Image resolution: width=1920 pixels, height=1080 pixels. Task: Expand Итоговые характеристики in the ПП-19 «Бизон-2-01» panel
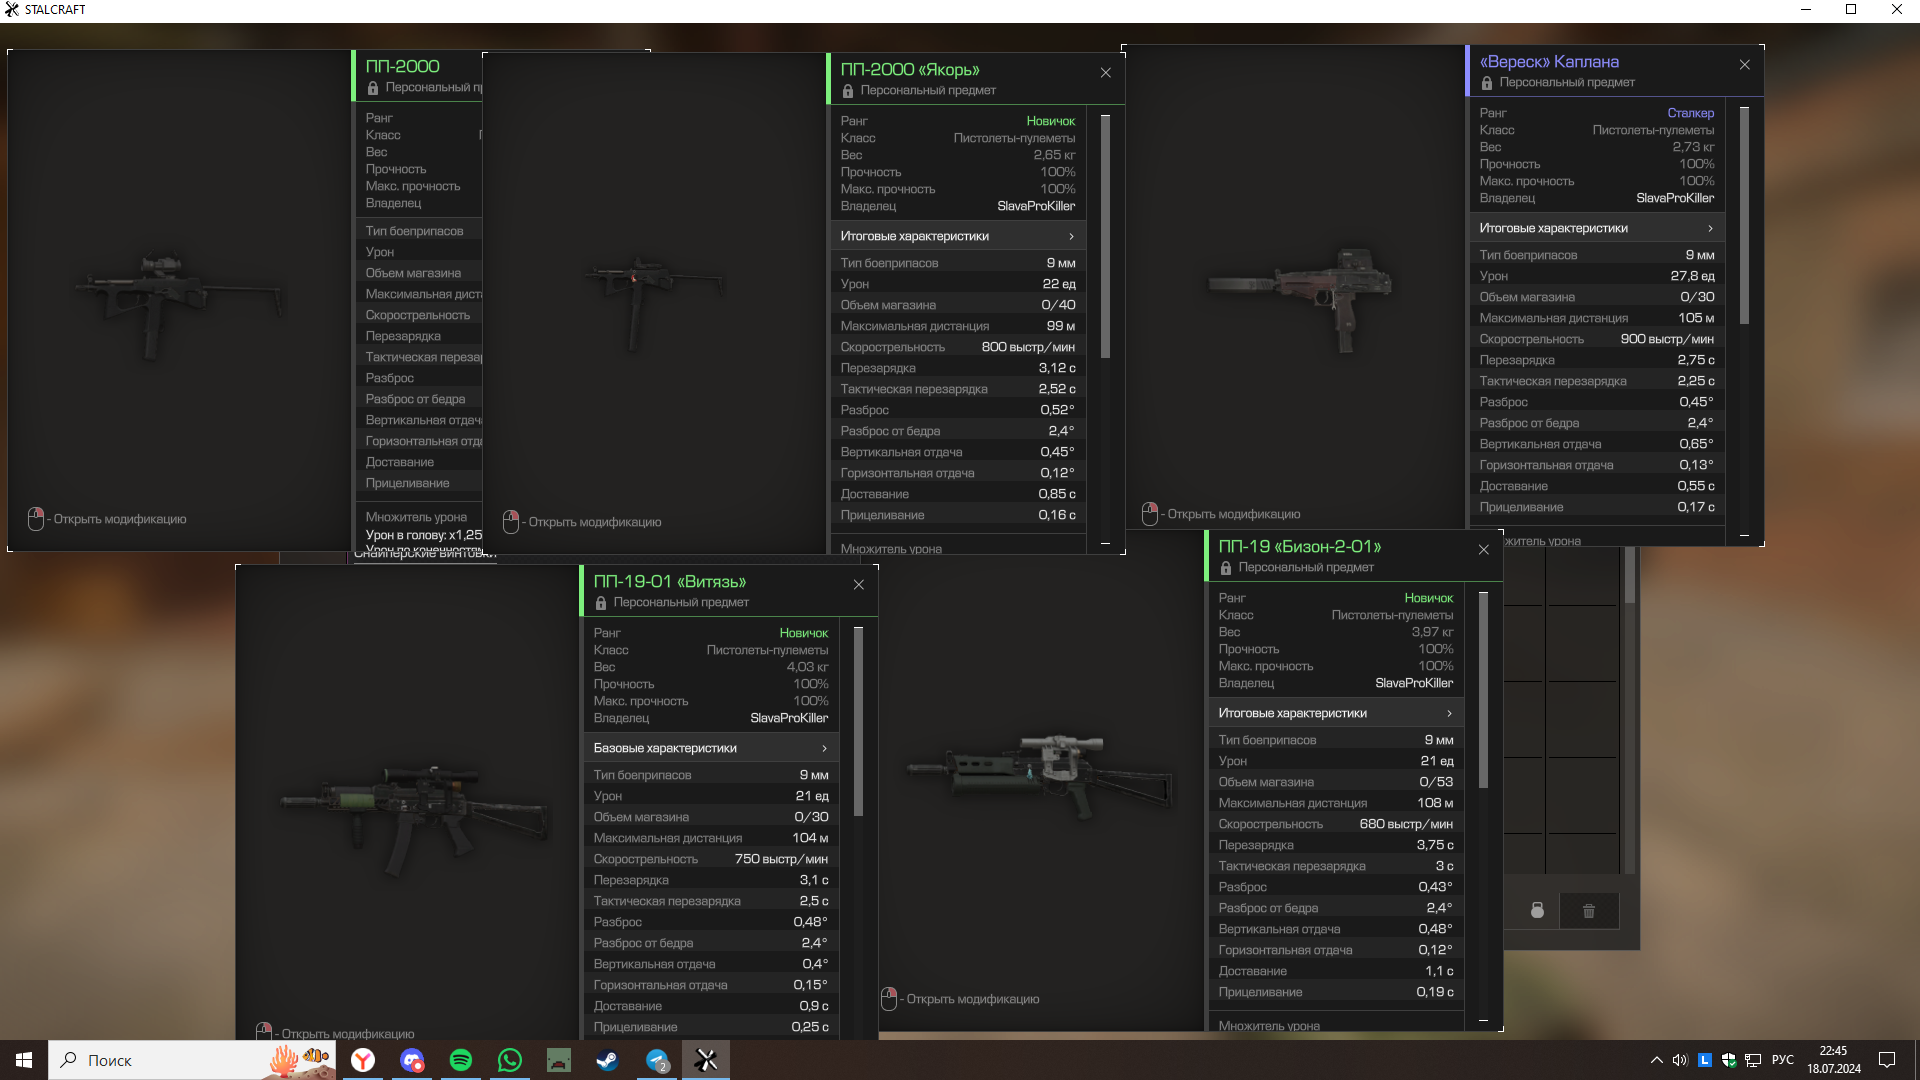tap(1336, 713)
